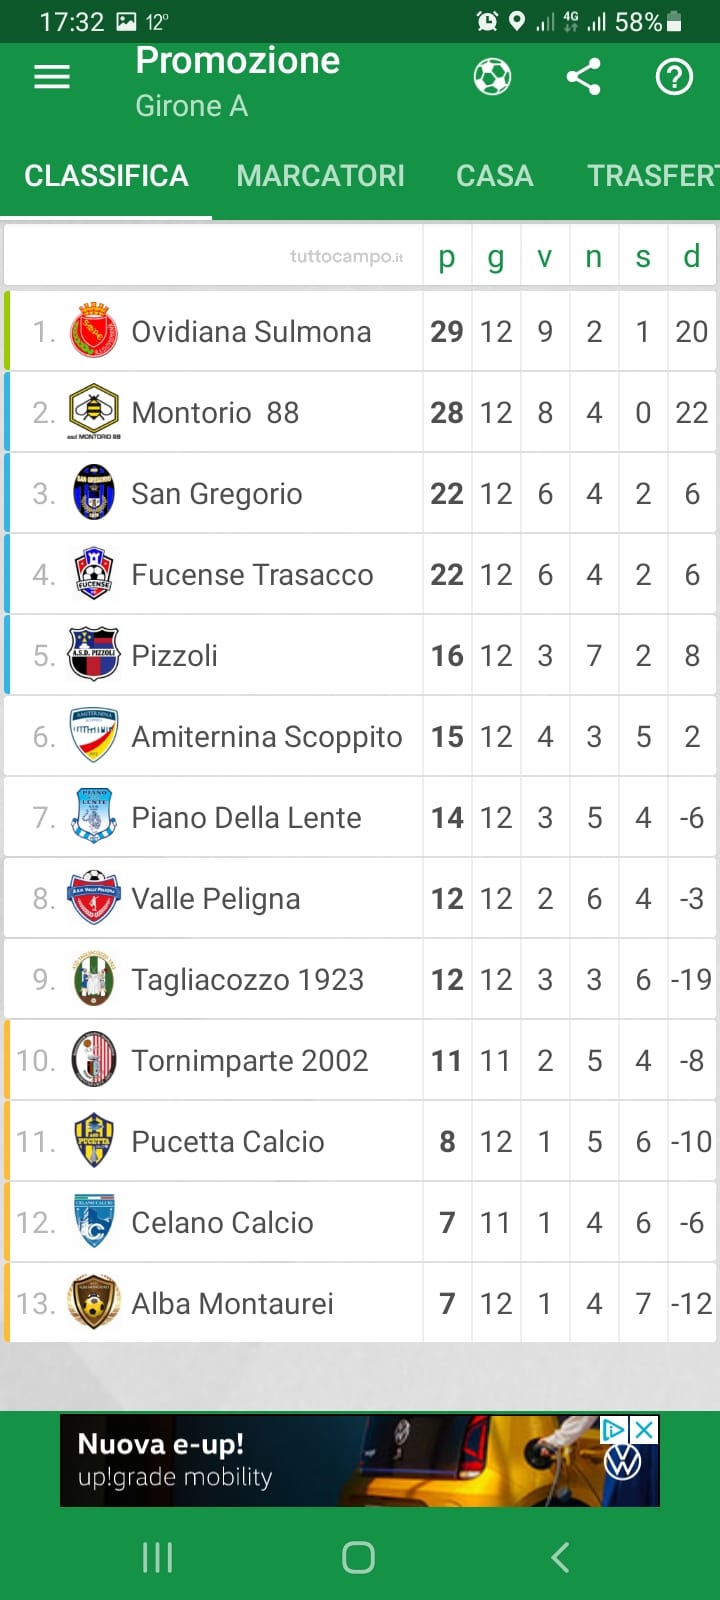Open the help question mark icon

[x=674, y=77]
